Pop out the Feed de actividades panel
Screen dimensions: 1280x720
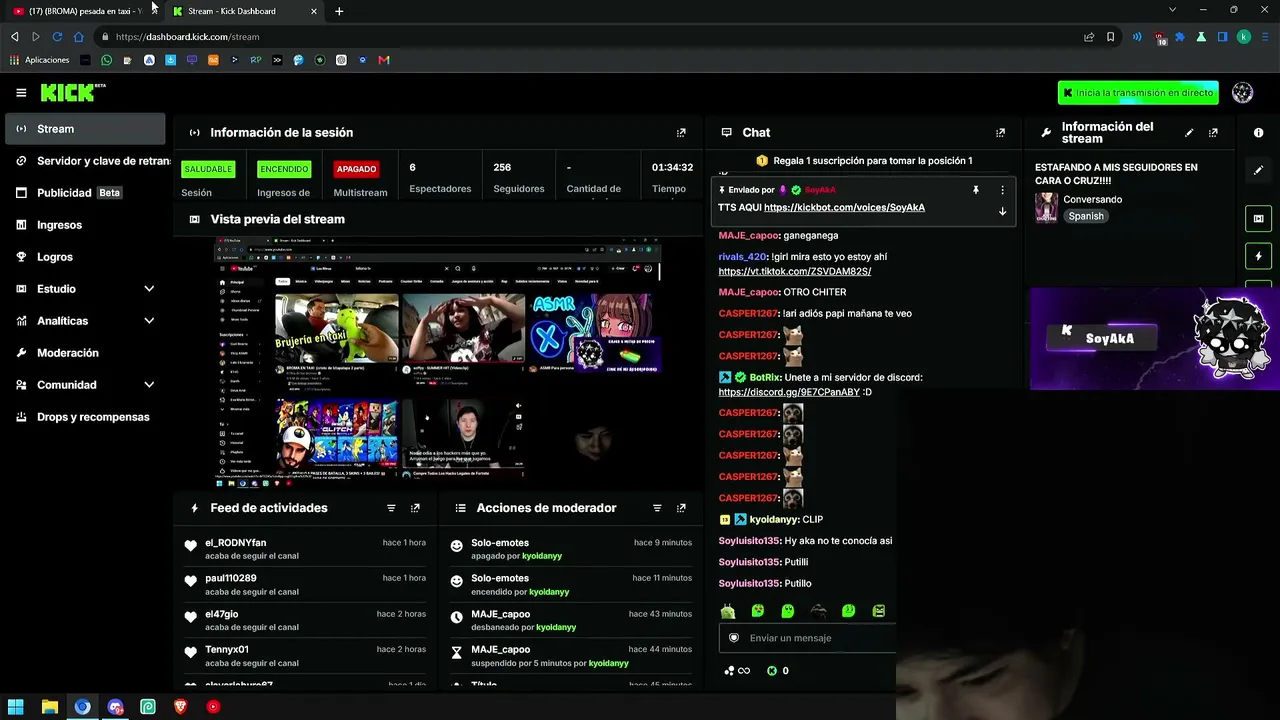tap(415, 508)
